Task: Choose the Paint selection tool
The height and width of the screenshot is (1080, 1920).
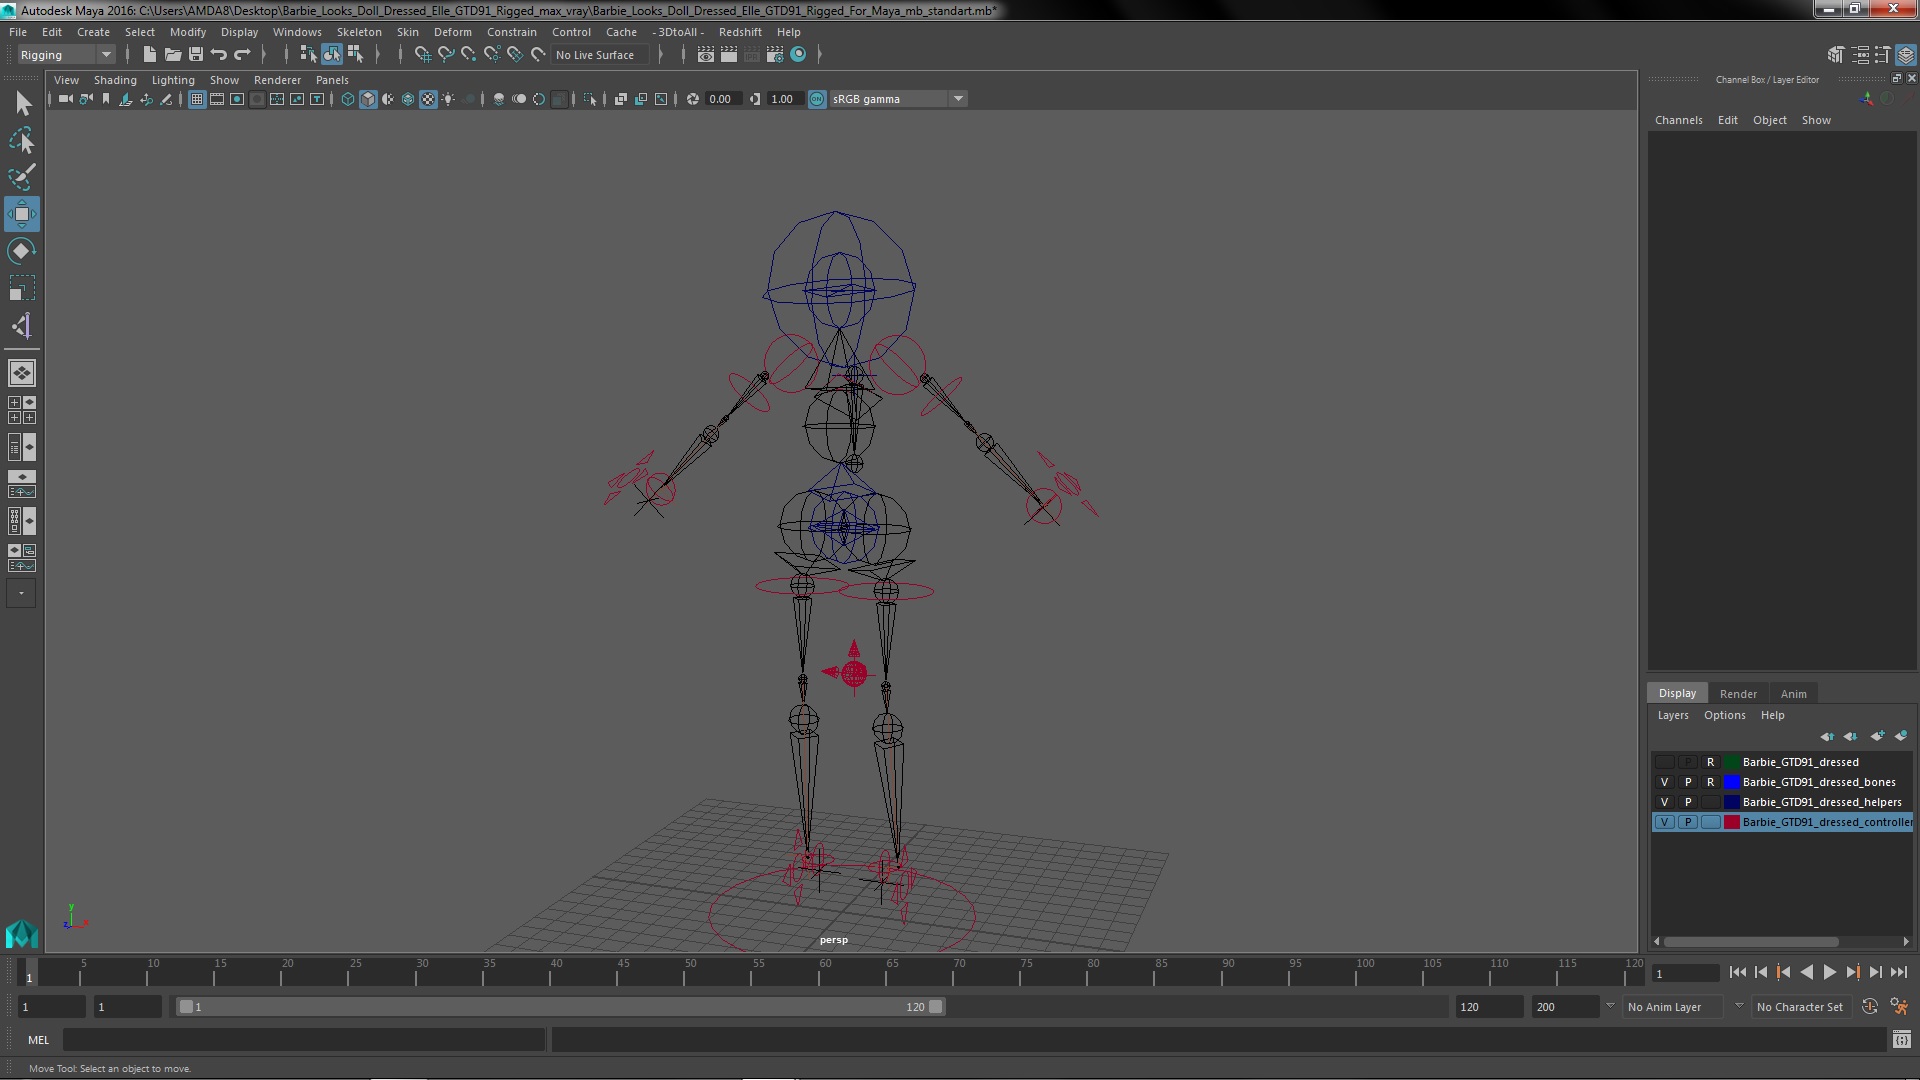Action: 22,178
